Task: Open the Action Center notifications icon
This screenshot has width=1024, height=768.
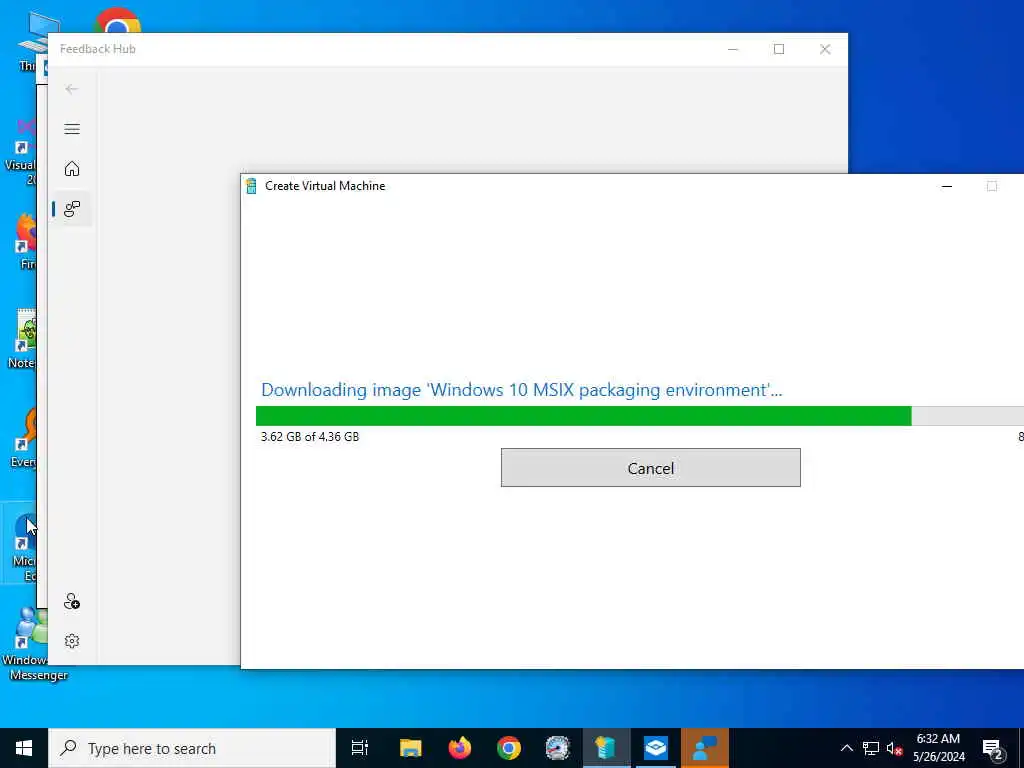Action: tap(993, 749)
